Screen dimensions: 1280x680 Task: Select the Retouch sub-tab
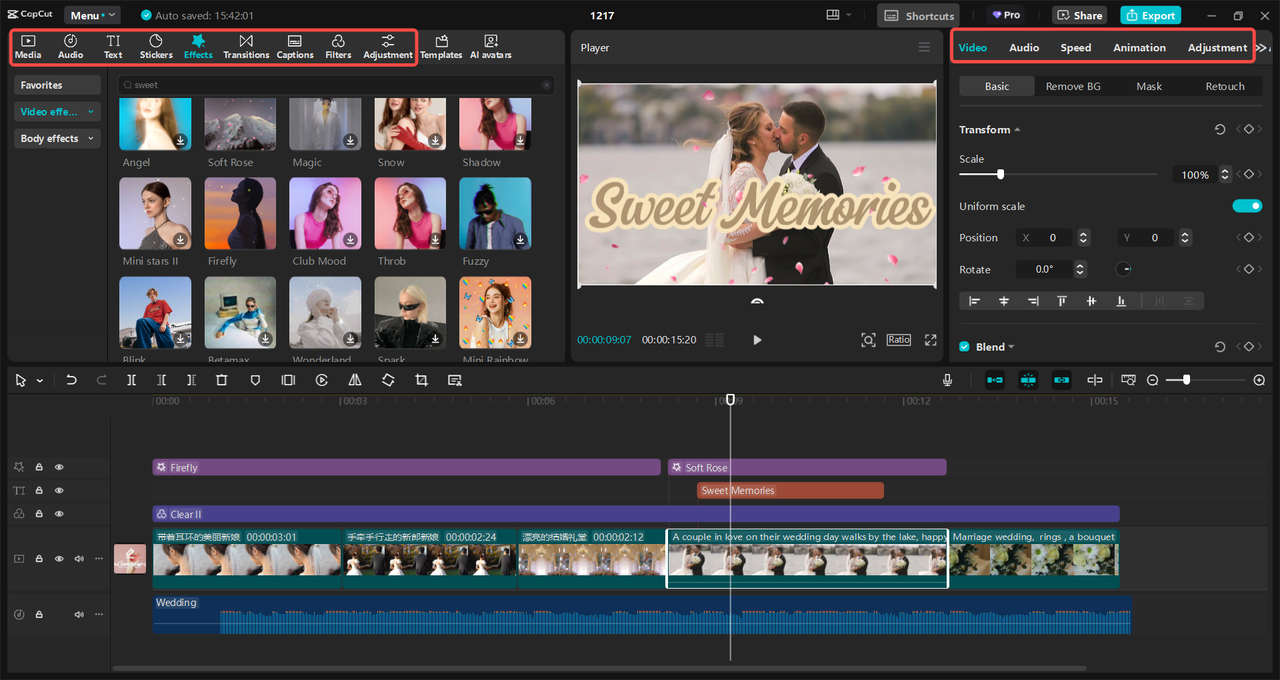pyautogui.click(x=1225, y=86)
